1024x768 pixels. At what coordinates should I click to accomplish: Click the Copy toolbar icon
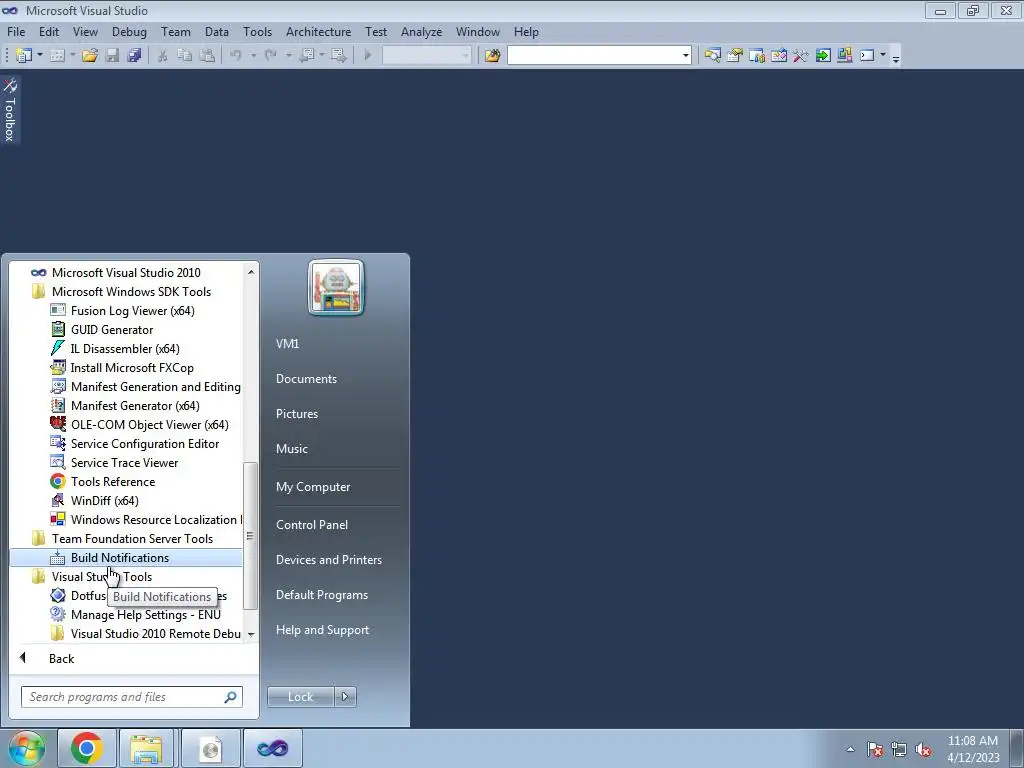185,56
